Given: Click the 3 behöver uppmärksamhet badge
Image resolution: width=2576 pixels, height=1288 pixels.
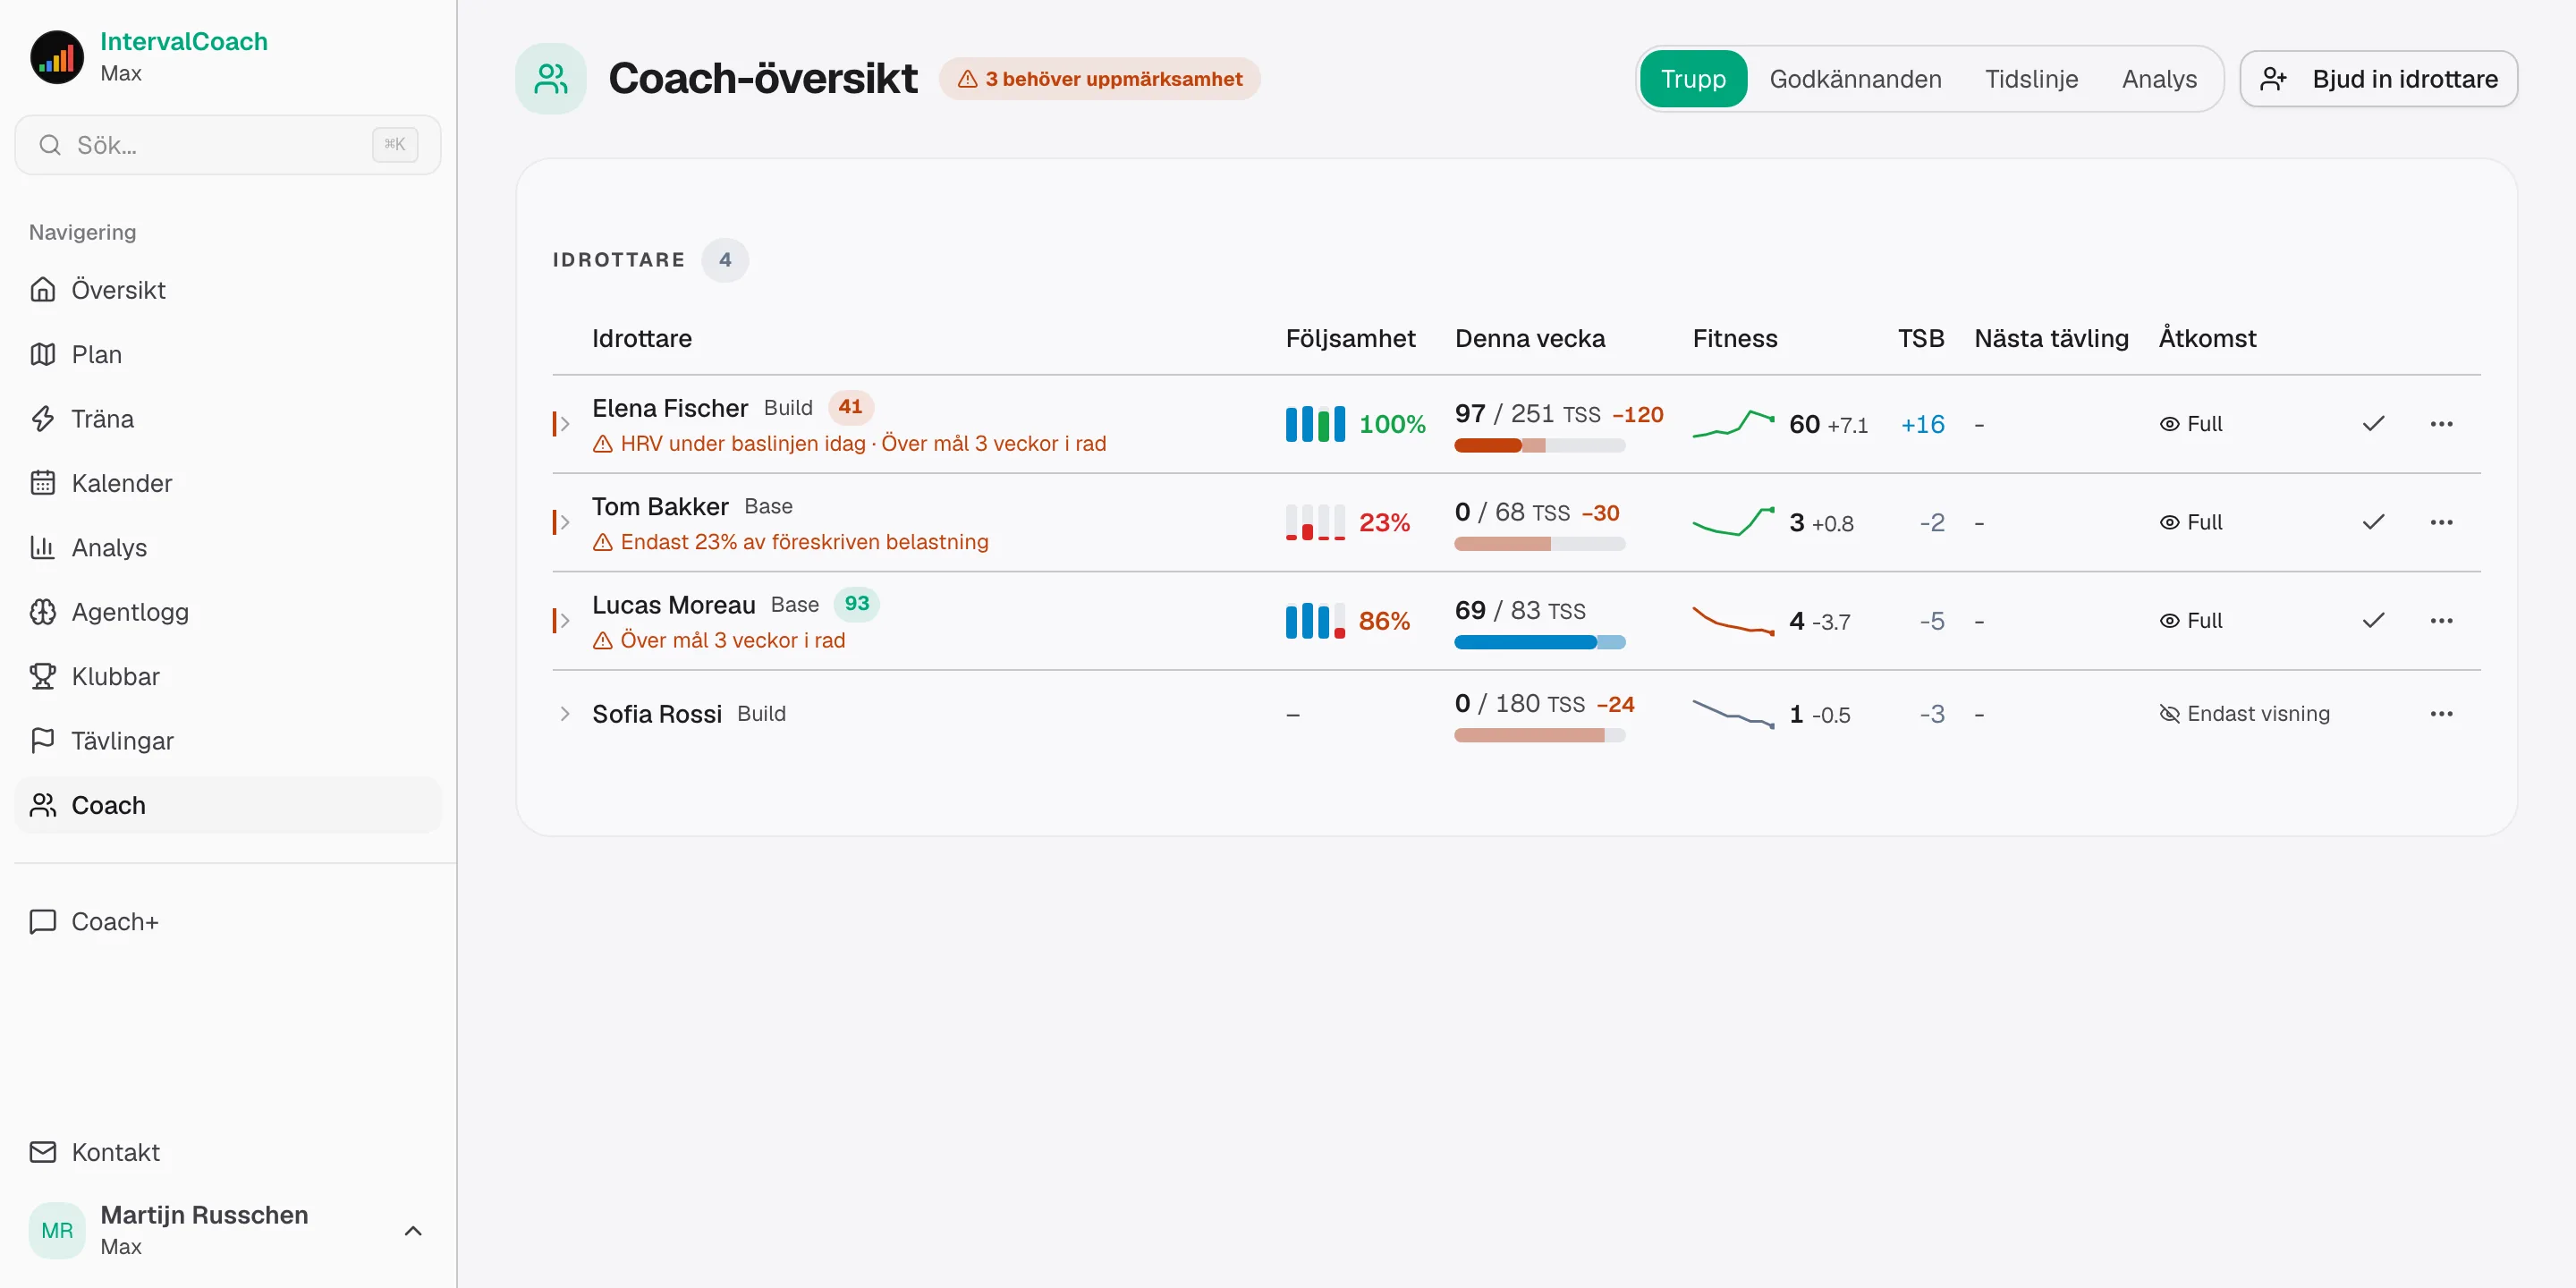Looking at the screenshot, I should tap(1099, 79).
